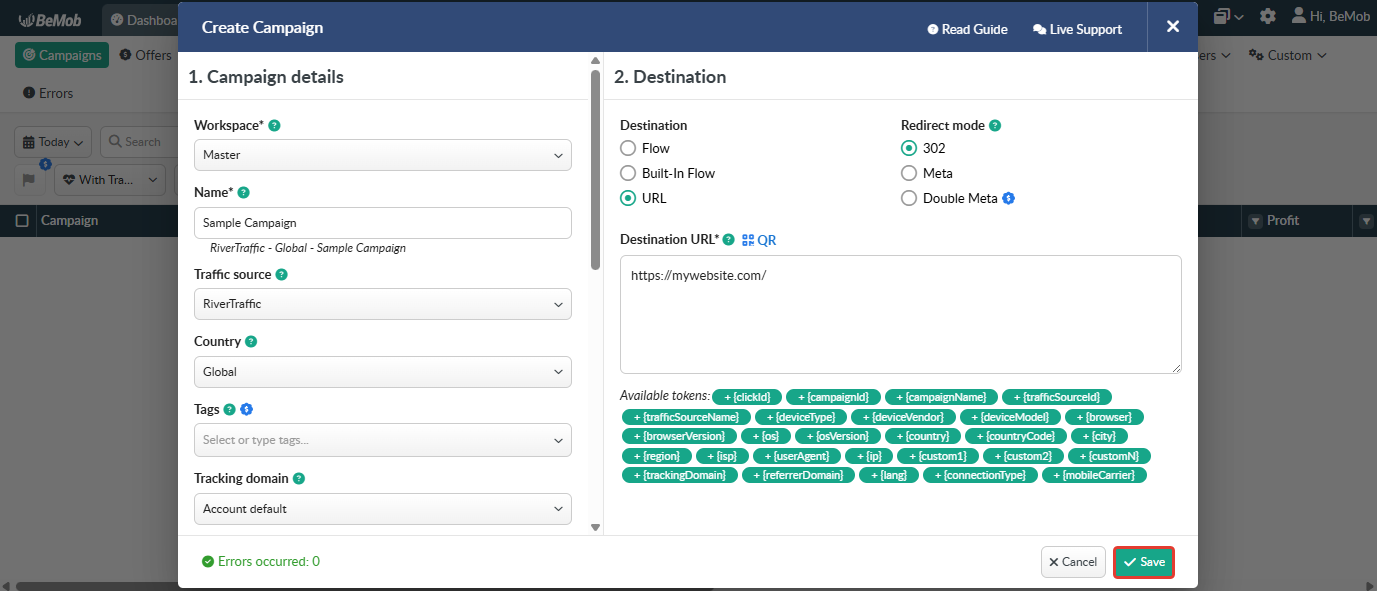
Task: Select the Built-In Flow radio button
Action: click(628, 173)
